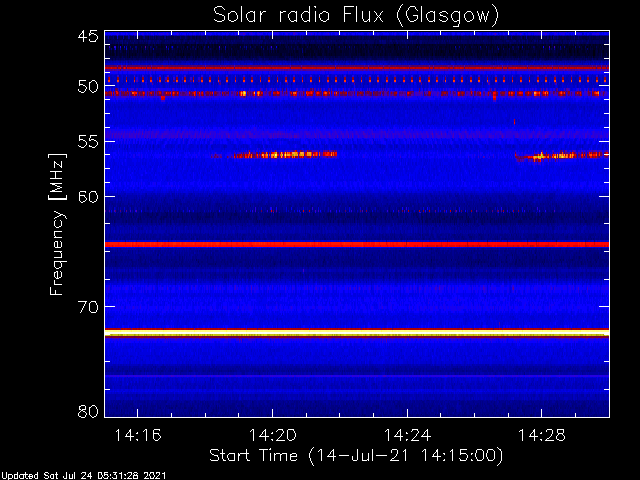Select the 'Frequency [MHz]' axis label
Image resolution: width=640 pixels, height=480 pixels.
tap(57, 224)
